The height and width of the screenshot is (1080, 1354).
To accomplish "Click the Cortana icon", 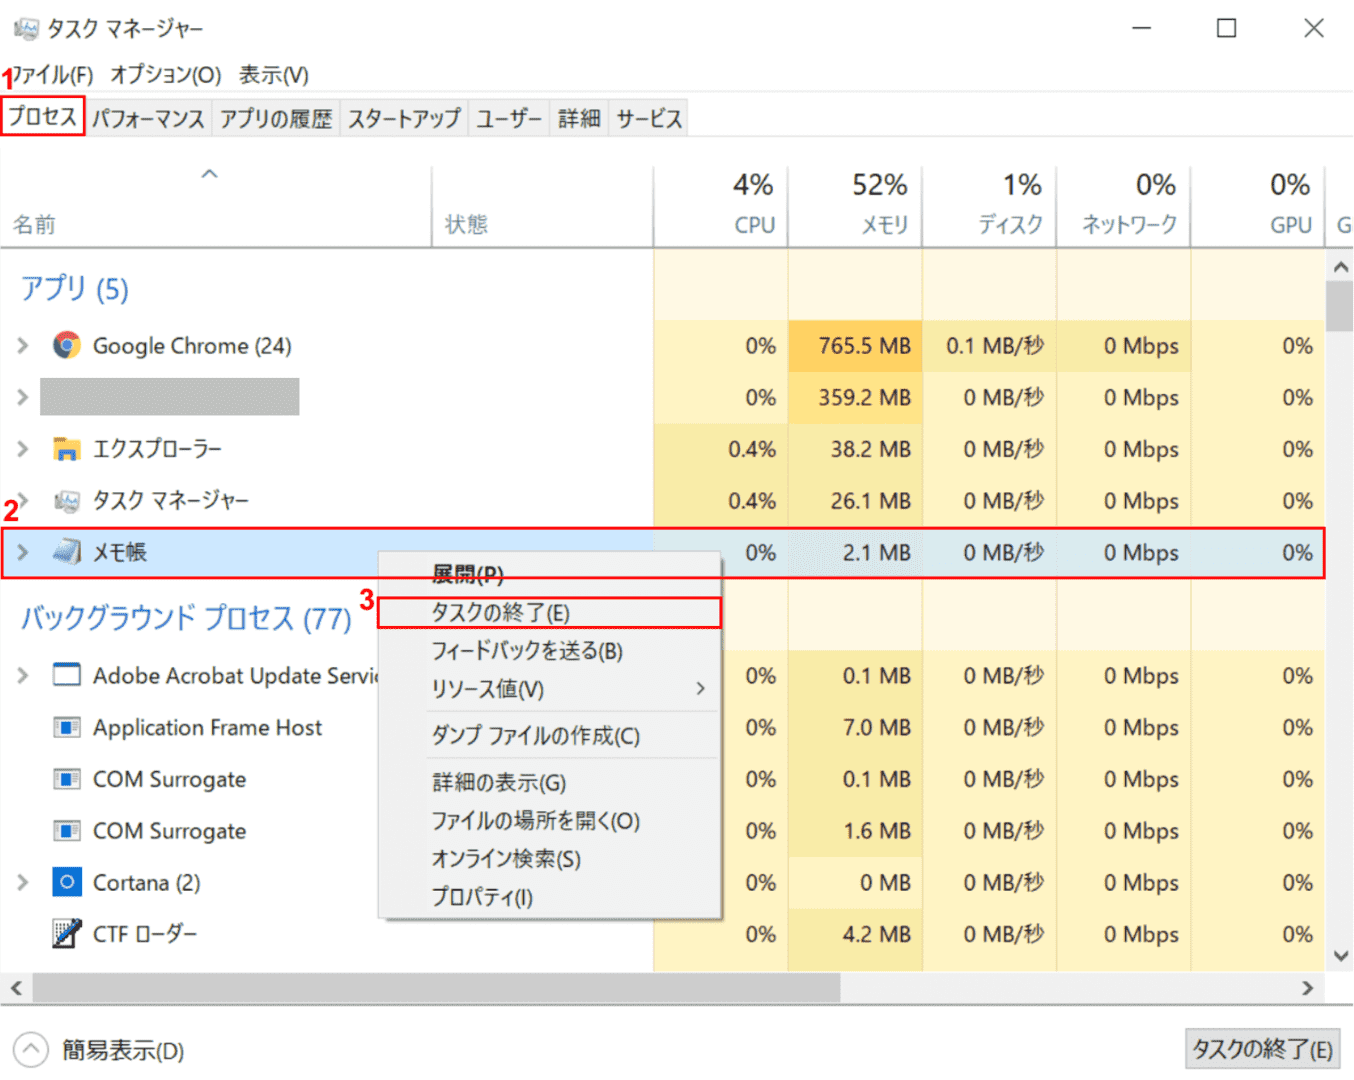I will coord(67,882).
